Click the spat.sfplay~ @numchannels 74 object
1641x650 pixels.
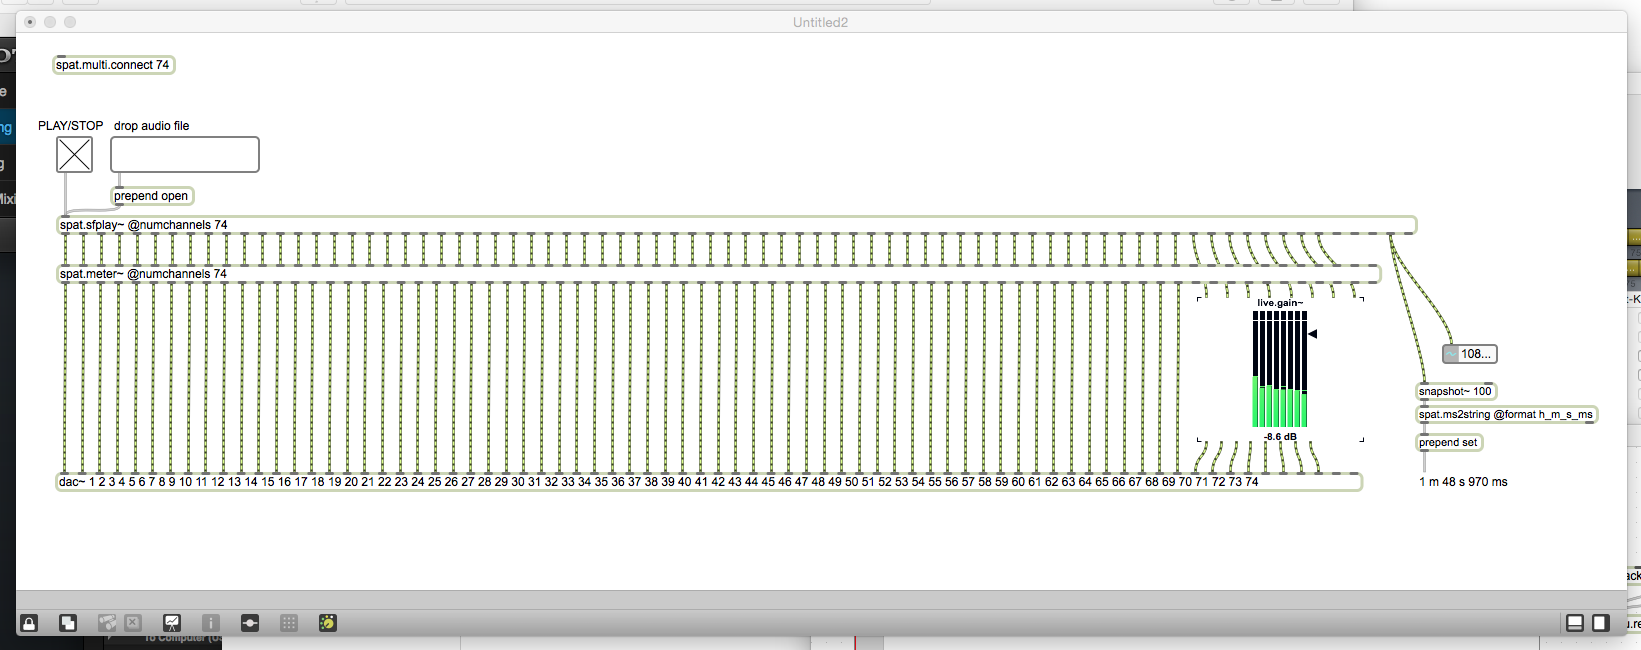click(x=737, y=225)
